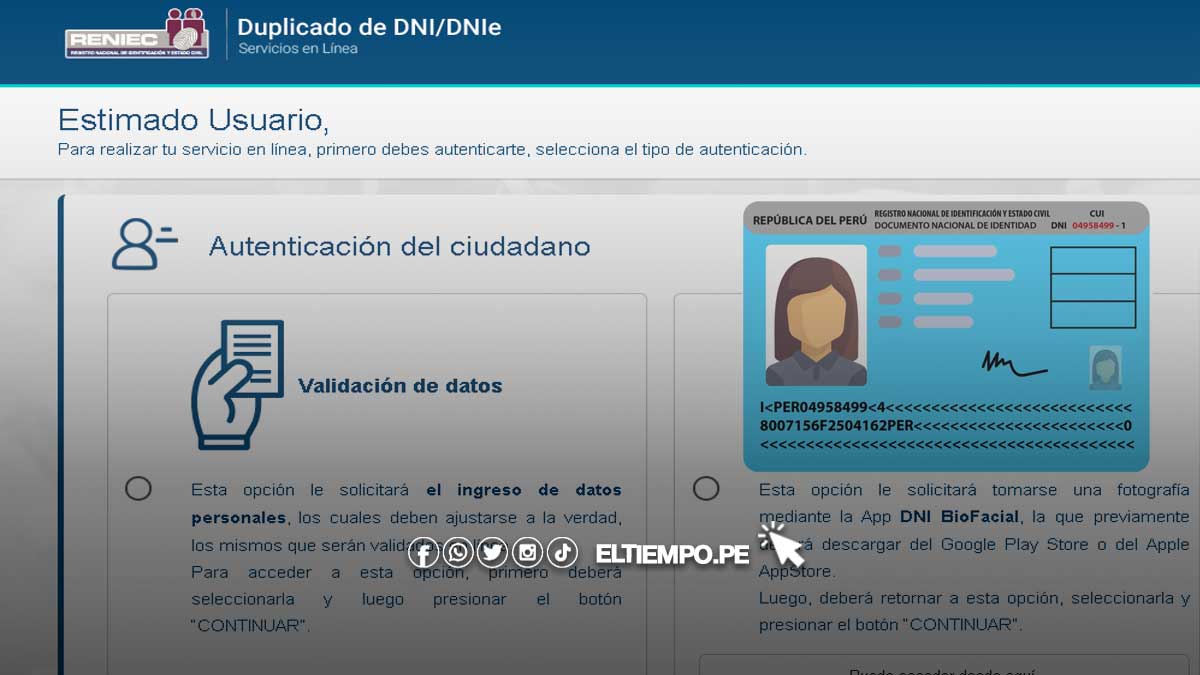
Task: Click the "Servicios en Línea" subtitle
Action: click(297, 49)
